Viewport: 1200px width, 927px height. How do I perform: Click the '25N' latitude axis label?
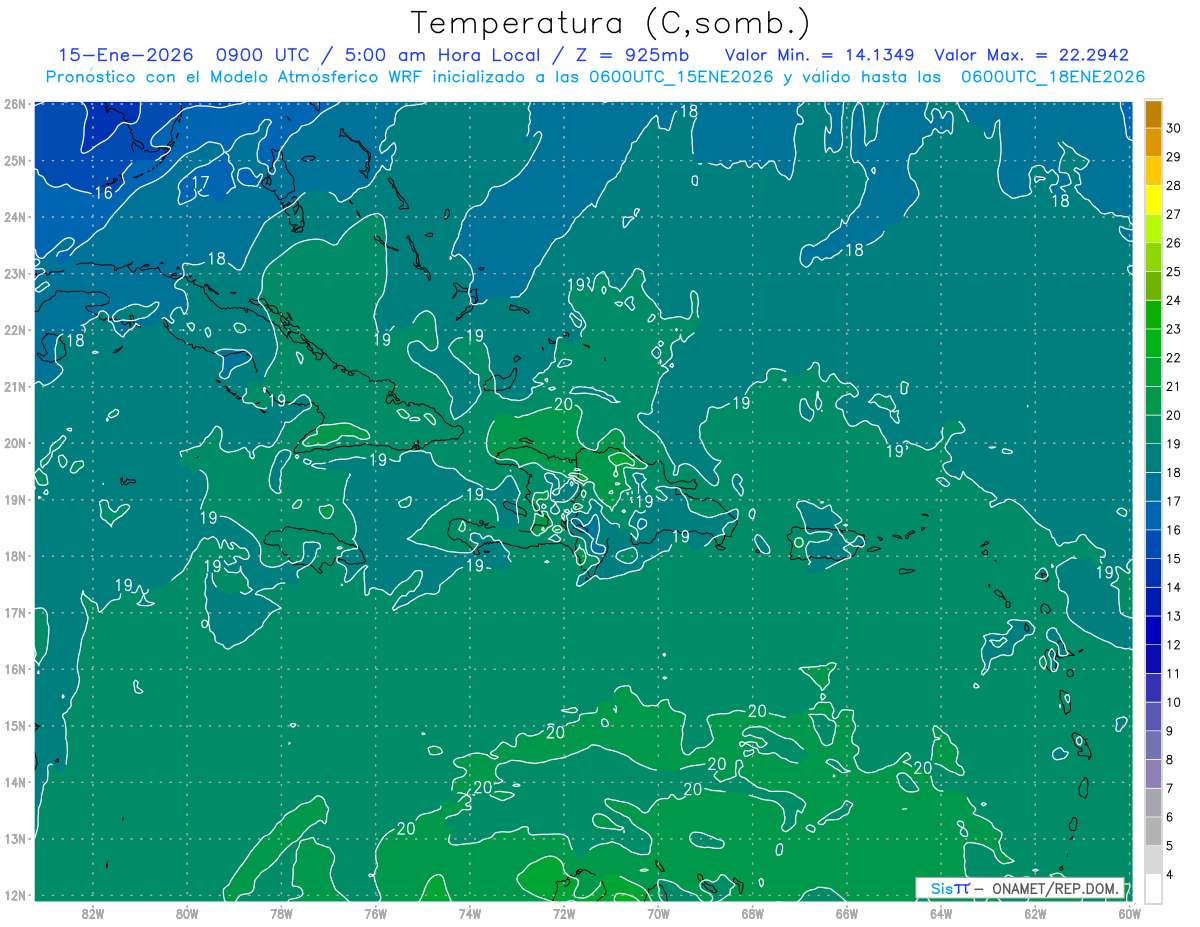click(x=14, y=160)
